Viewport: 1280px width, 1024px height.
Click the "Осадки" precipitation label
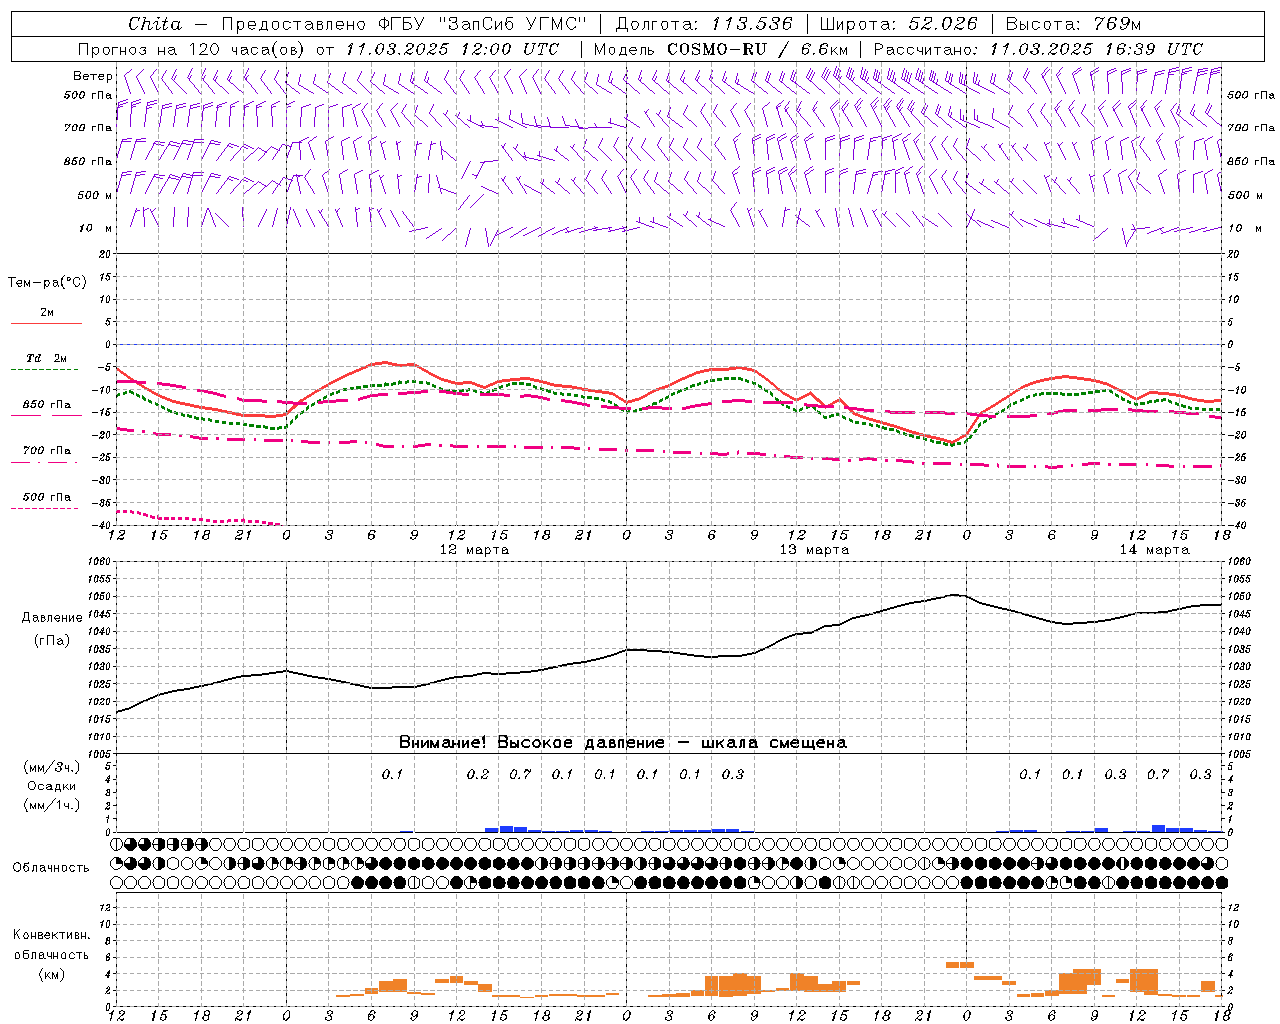[52, 786]
